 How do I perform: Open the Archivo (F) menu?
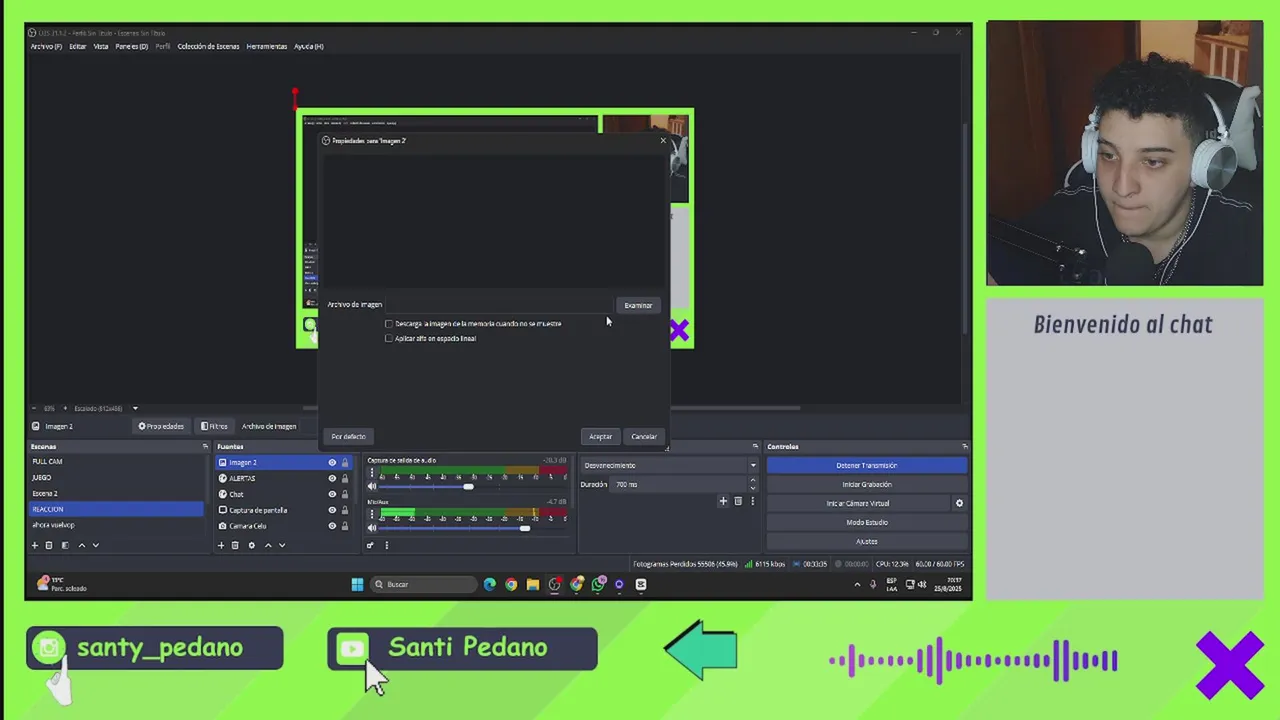pos(46,46)
